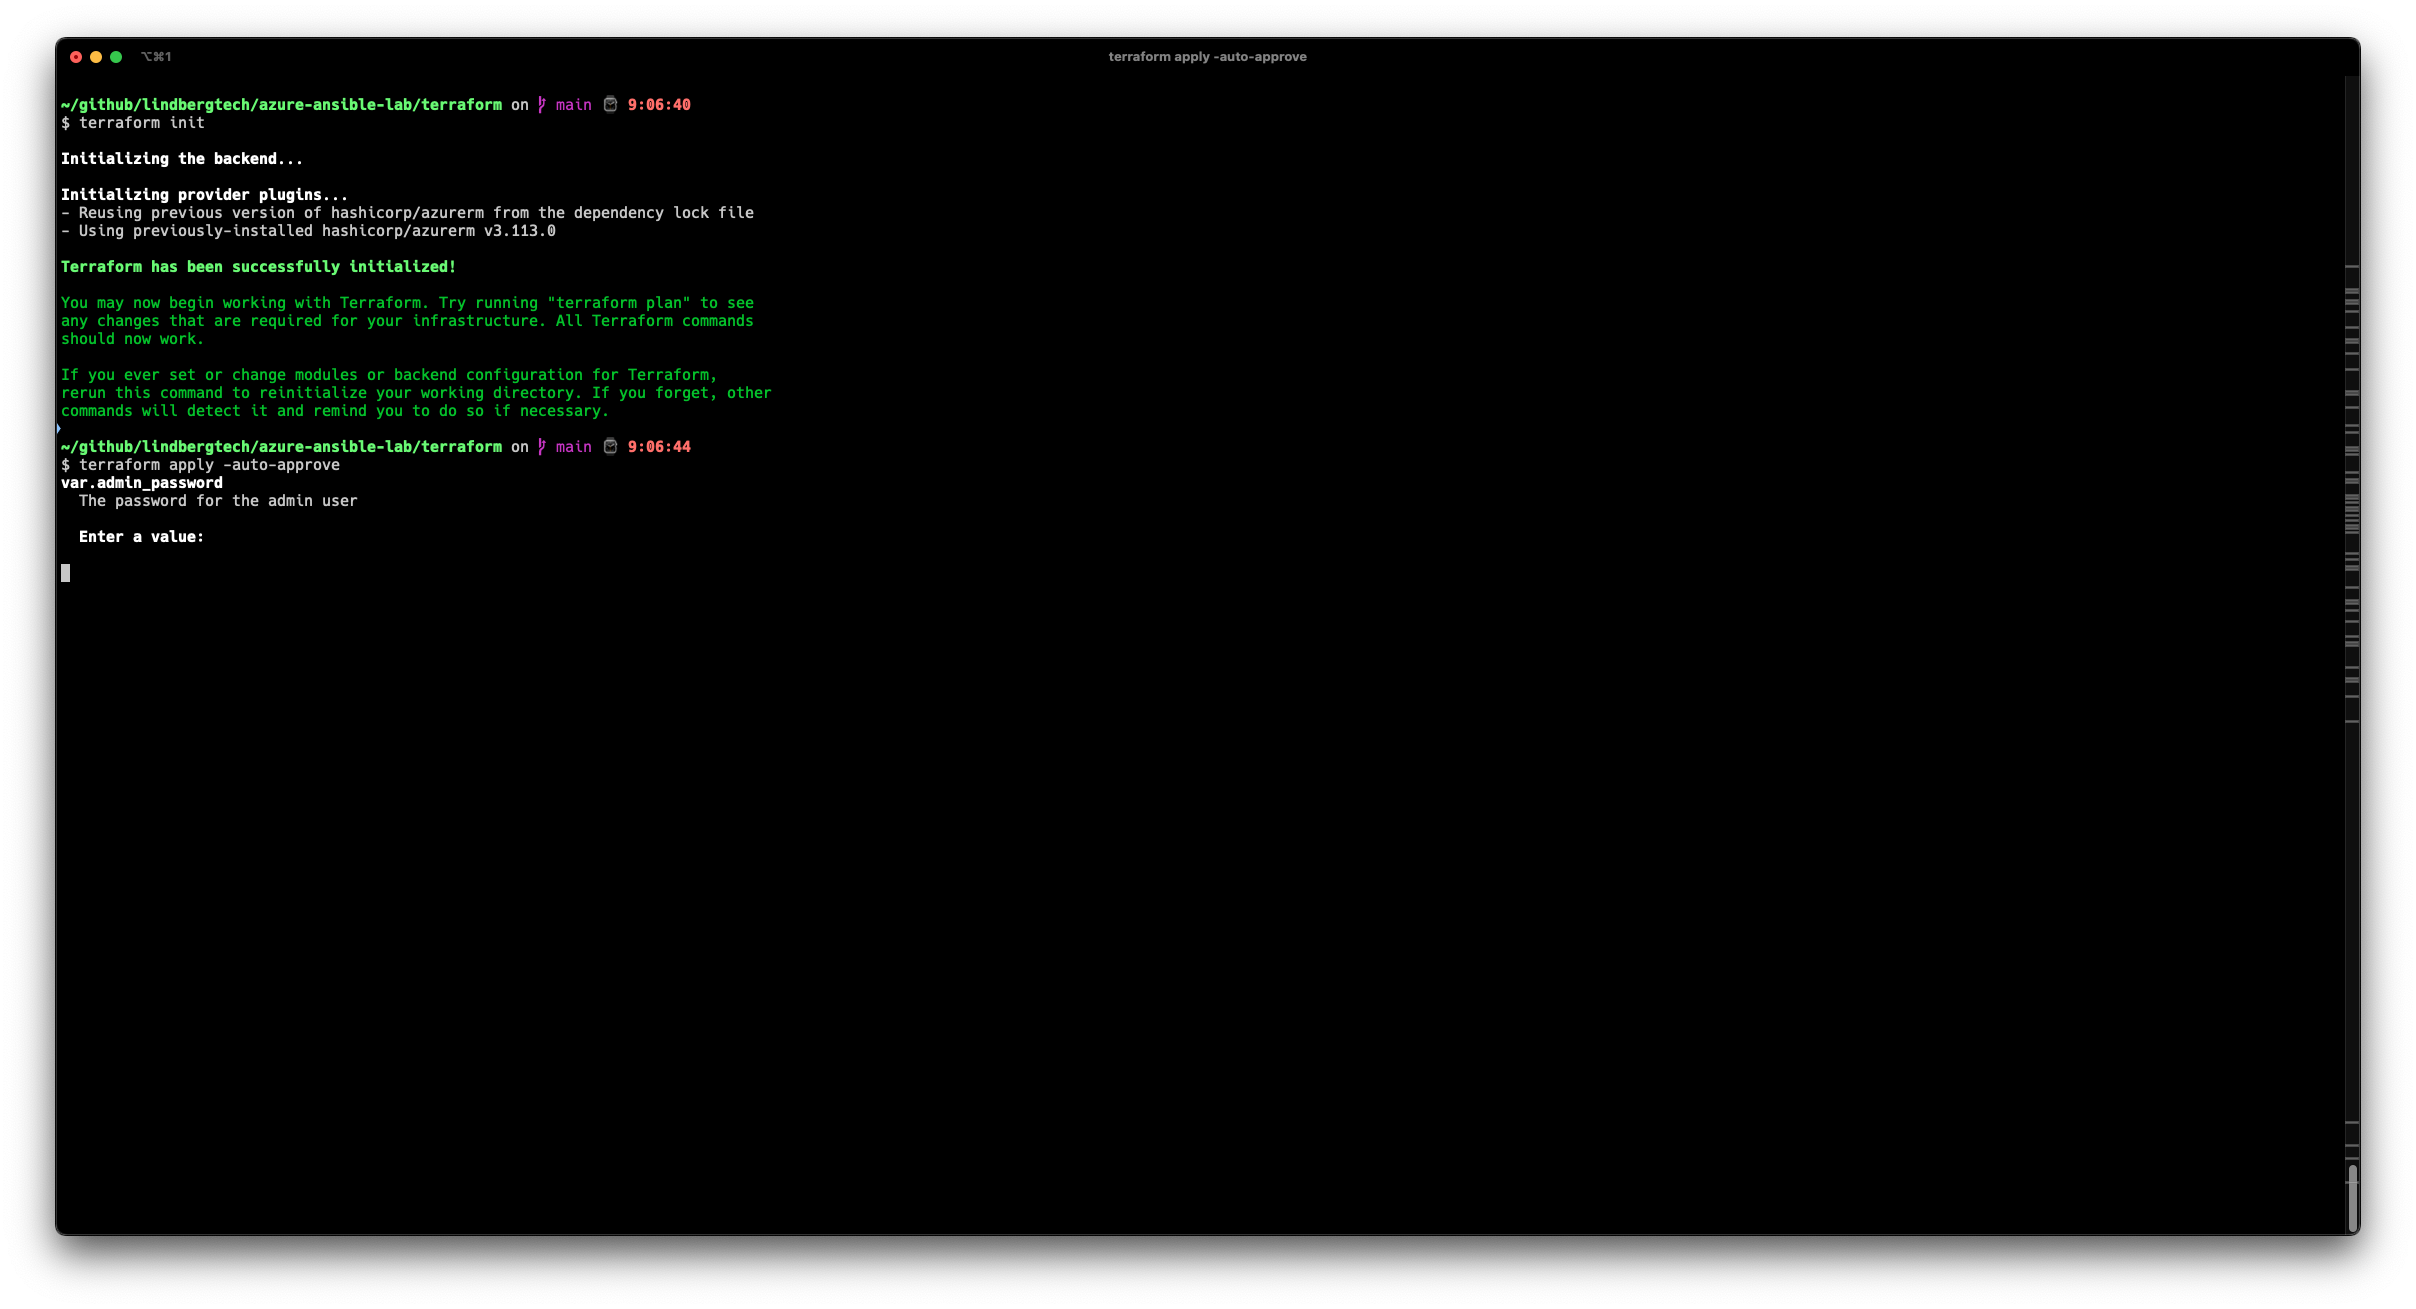This screenshot has width=2416, height=1309.
Task: Click the git branch icon in second prompt
Action: pyautogui.click(x=541, y=446)
